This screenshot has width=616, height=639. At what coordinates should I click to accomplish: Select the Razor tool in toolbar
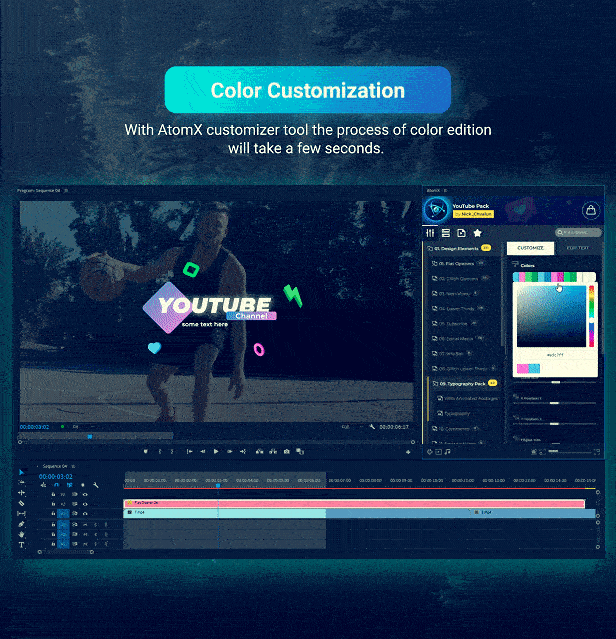(x=21, y=503)
